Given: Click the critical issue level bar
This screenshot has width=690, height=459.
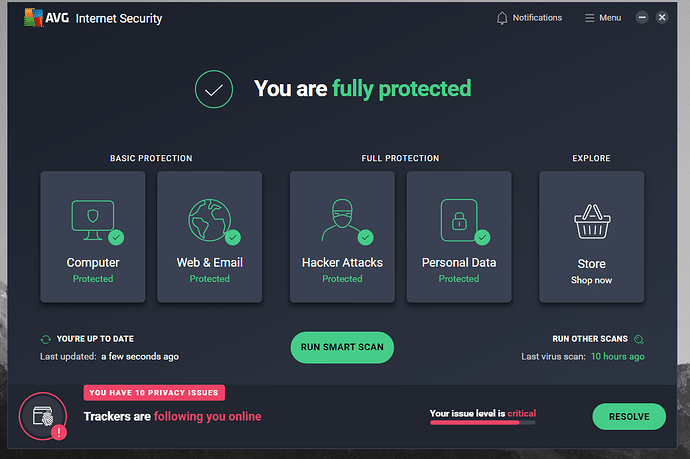Looking at the screenshot, I should point(482,423).
